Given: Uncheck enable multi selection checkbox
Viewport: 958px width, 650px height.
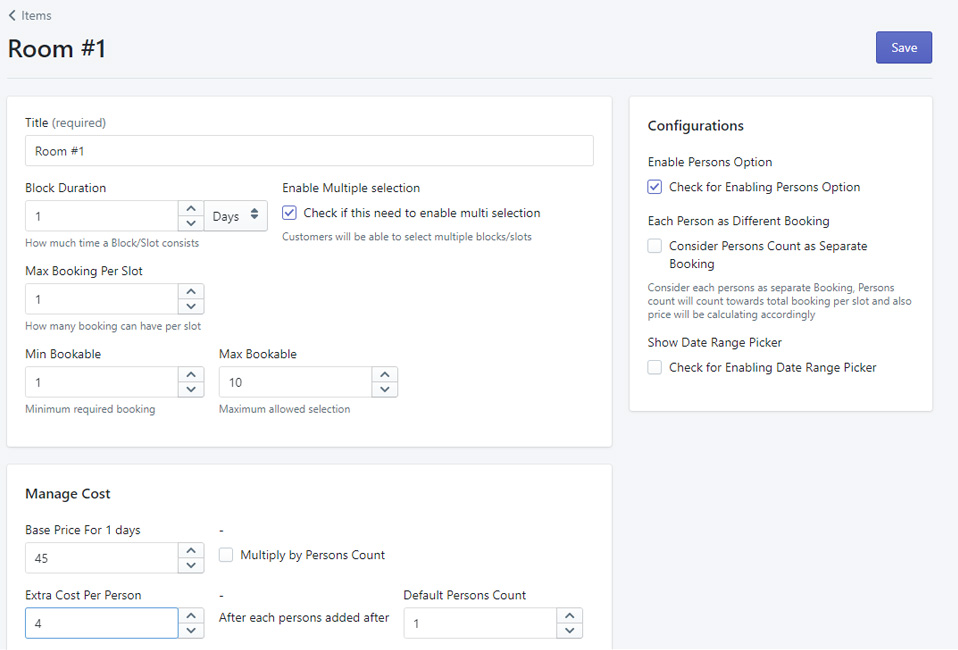Looking at the screenshot, I should [289, 213].
